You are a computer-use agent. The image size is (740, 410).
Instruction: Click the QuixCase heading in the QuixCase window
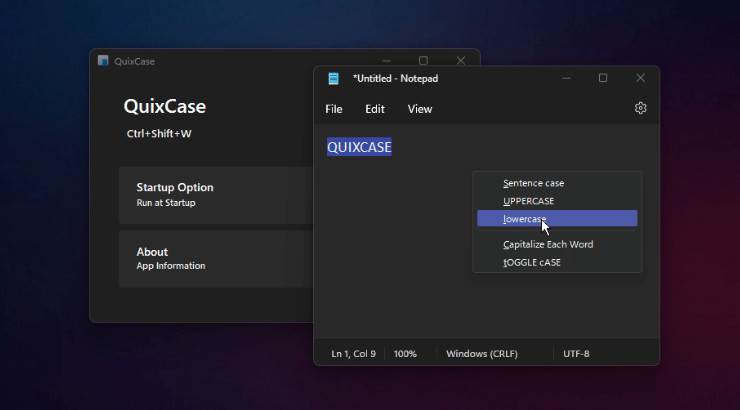click(x=165, y=107)
